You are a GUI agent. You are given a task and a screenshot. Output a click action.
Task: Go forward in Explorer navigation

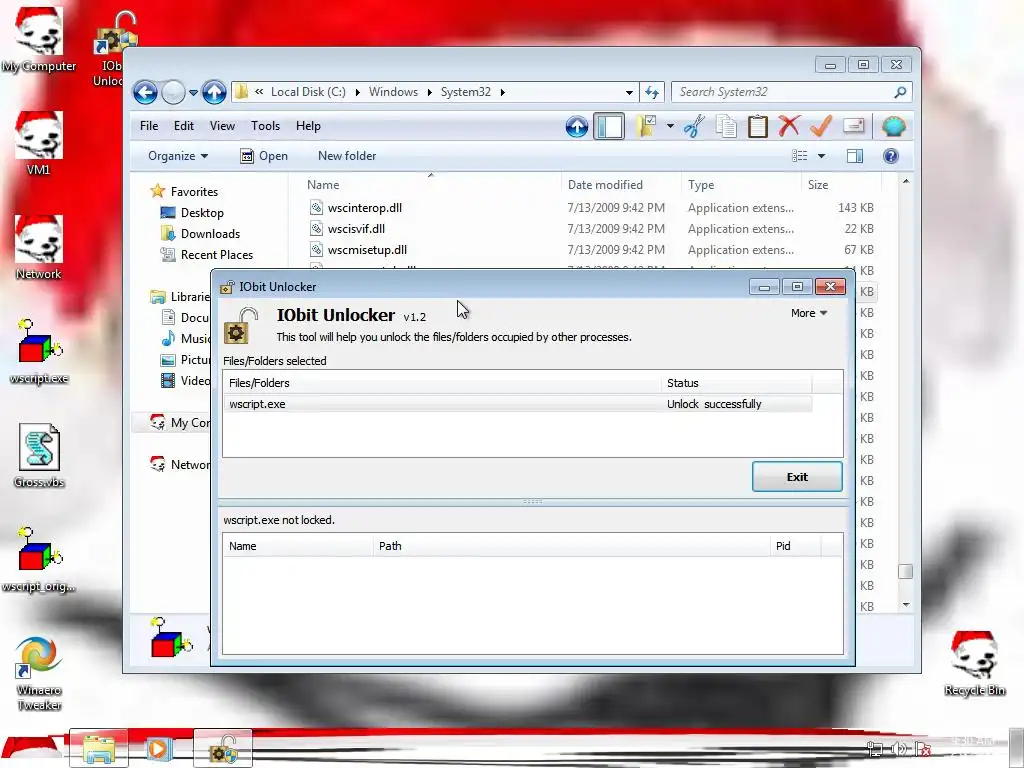(173, 92)
